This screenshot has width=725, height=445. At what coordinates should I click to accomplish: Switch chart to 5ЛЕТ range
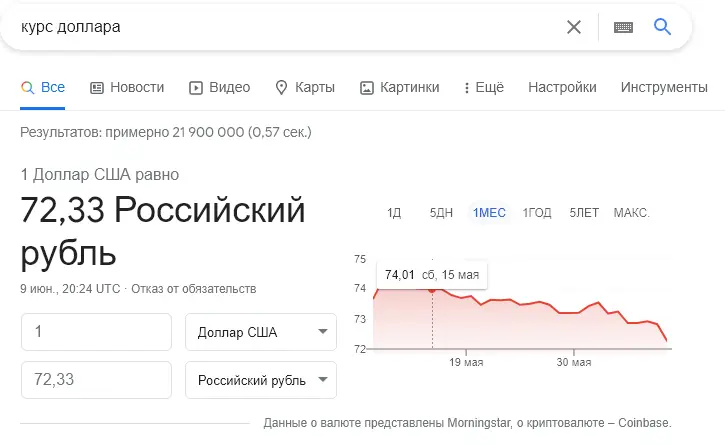584,213
